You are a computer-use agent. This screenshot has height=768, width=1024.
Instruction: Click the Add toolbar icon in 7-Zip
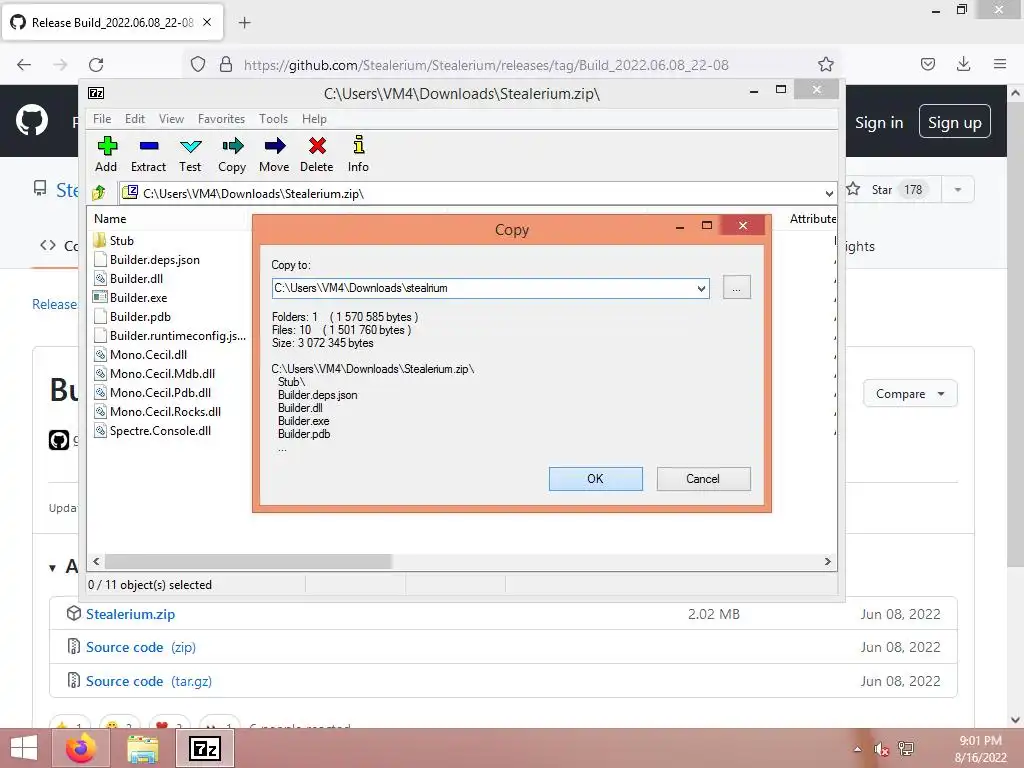click(107, 146)
